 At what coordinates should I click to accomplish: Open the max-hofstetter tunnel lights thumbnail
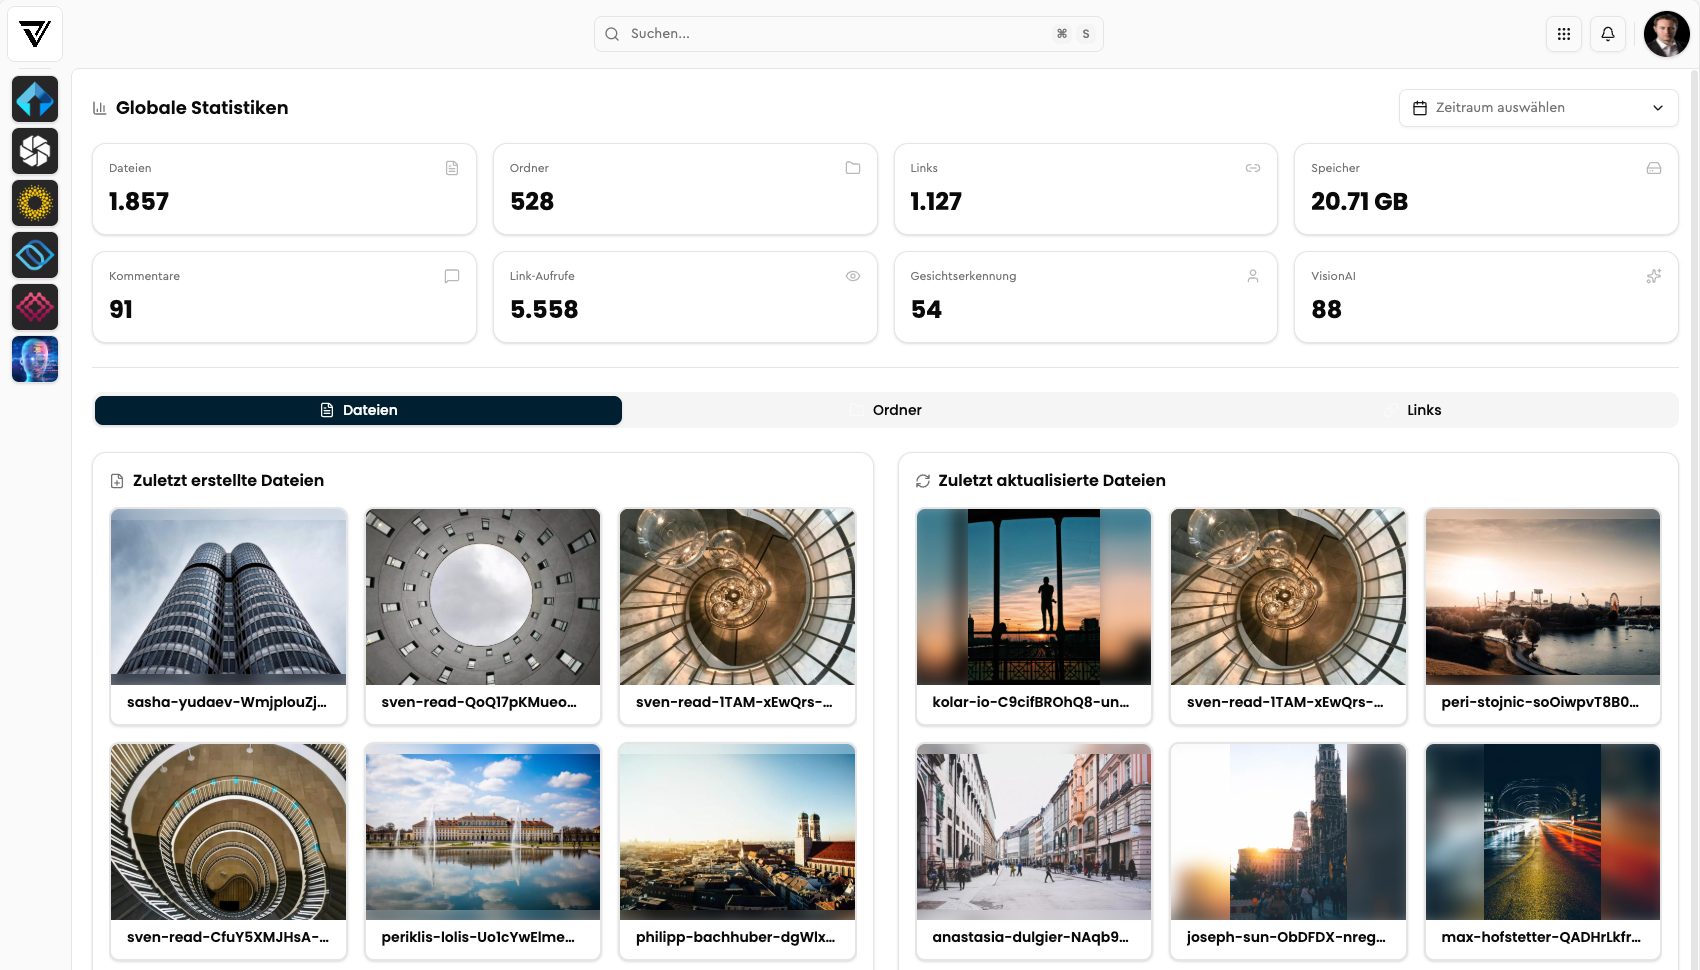point(1543,832)
